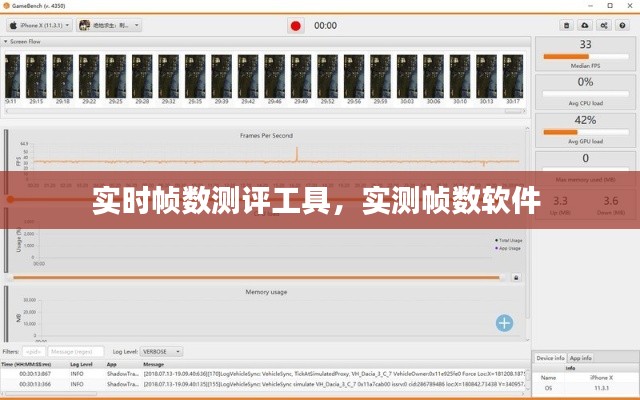Click the help question mark icon
640x400 pixels.
(x=620, y=25)
